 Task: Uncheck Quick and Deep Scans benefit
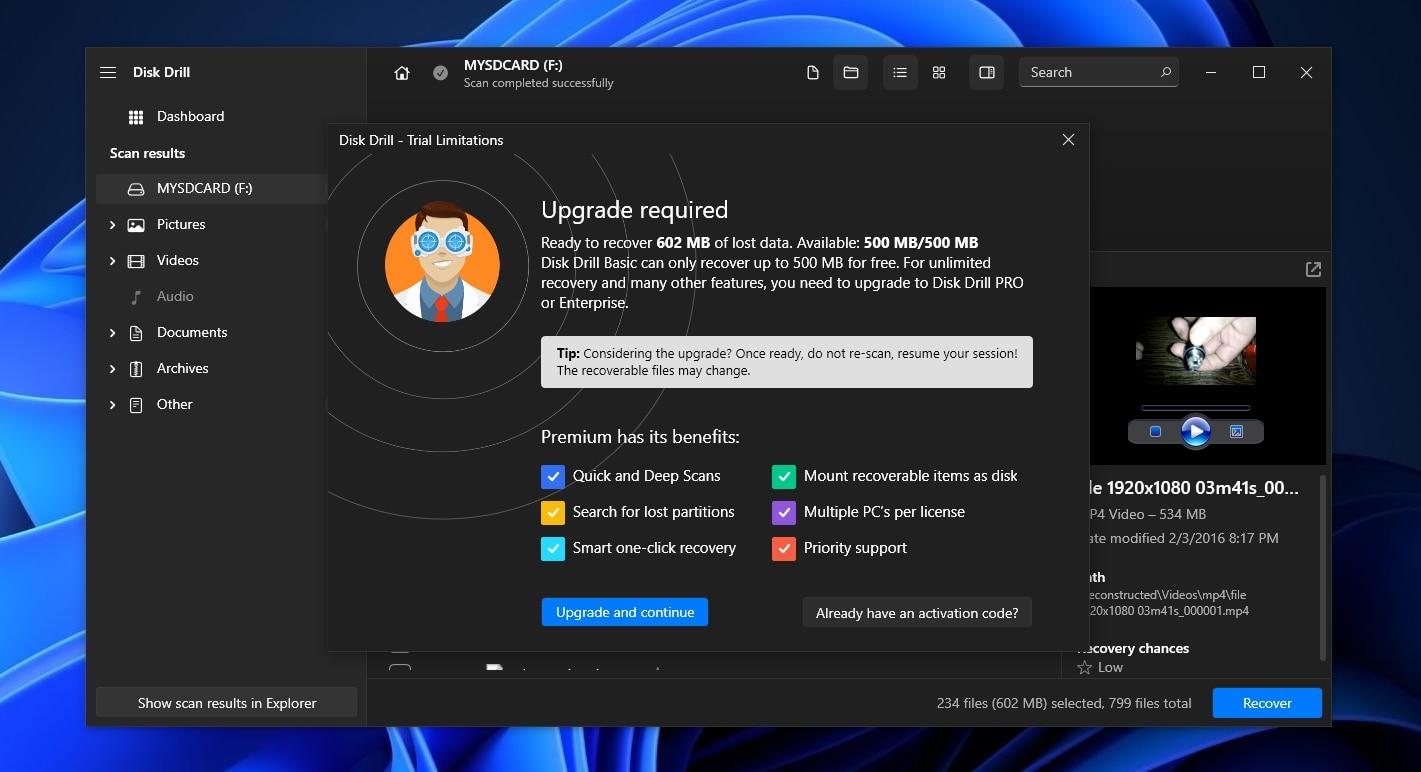[x=553, y=476]
